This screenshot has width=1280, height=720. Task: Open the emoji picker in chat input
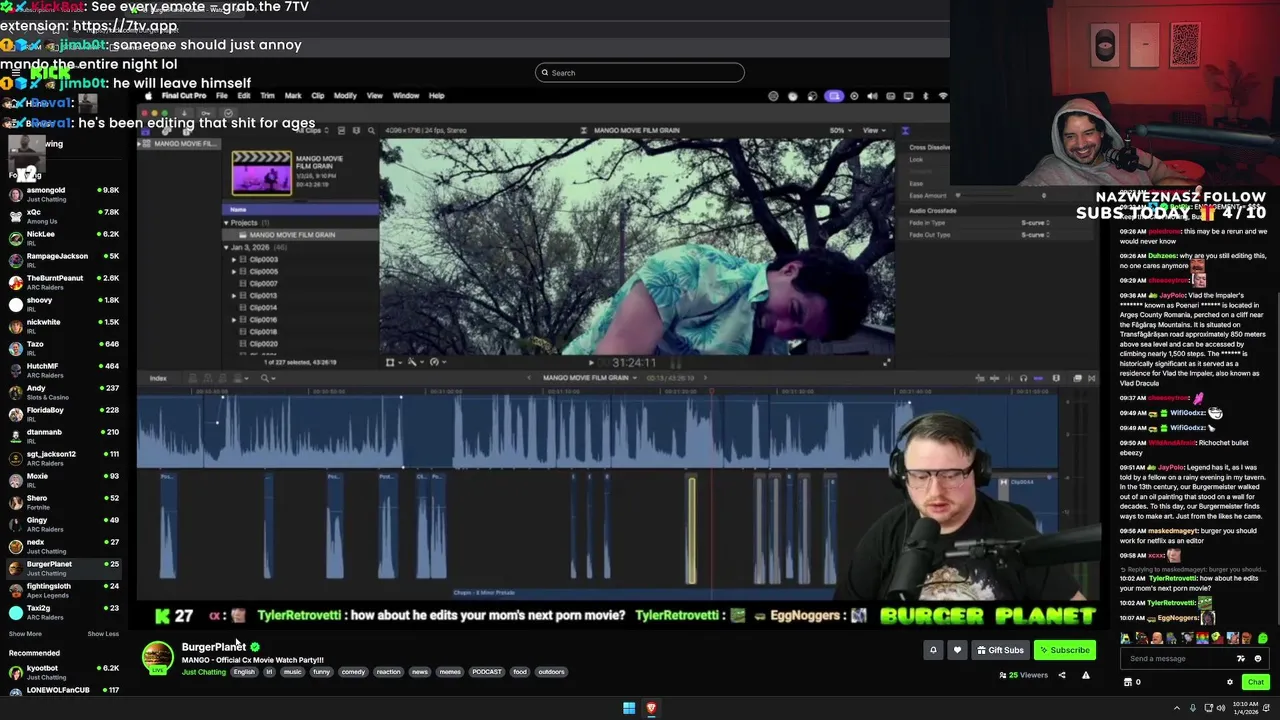(x=1258, y=658)
